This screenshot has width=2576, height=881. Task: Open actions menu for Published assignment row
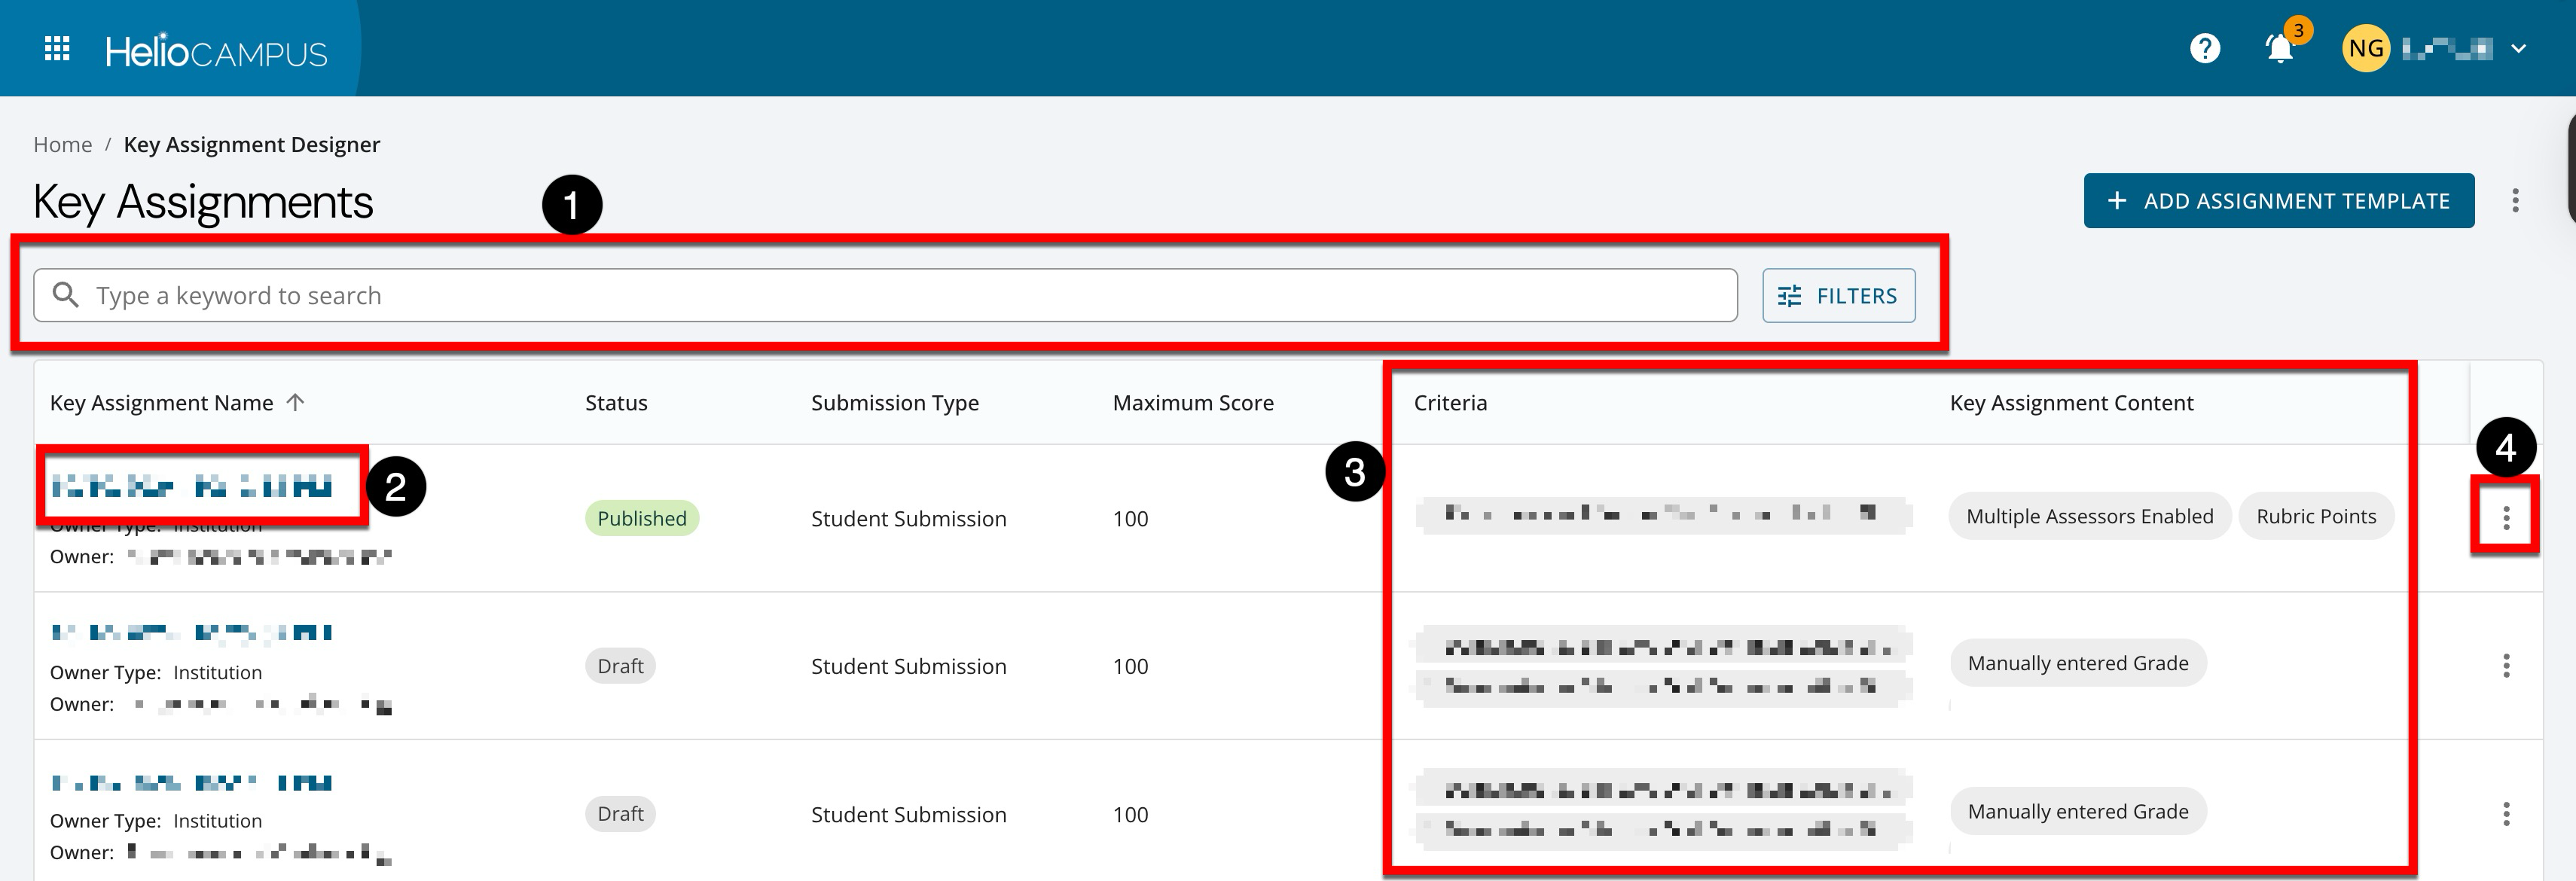pos(2505,518)
